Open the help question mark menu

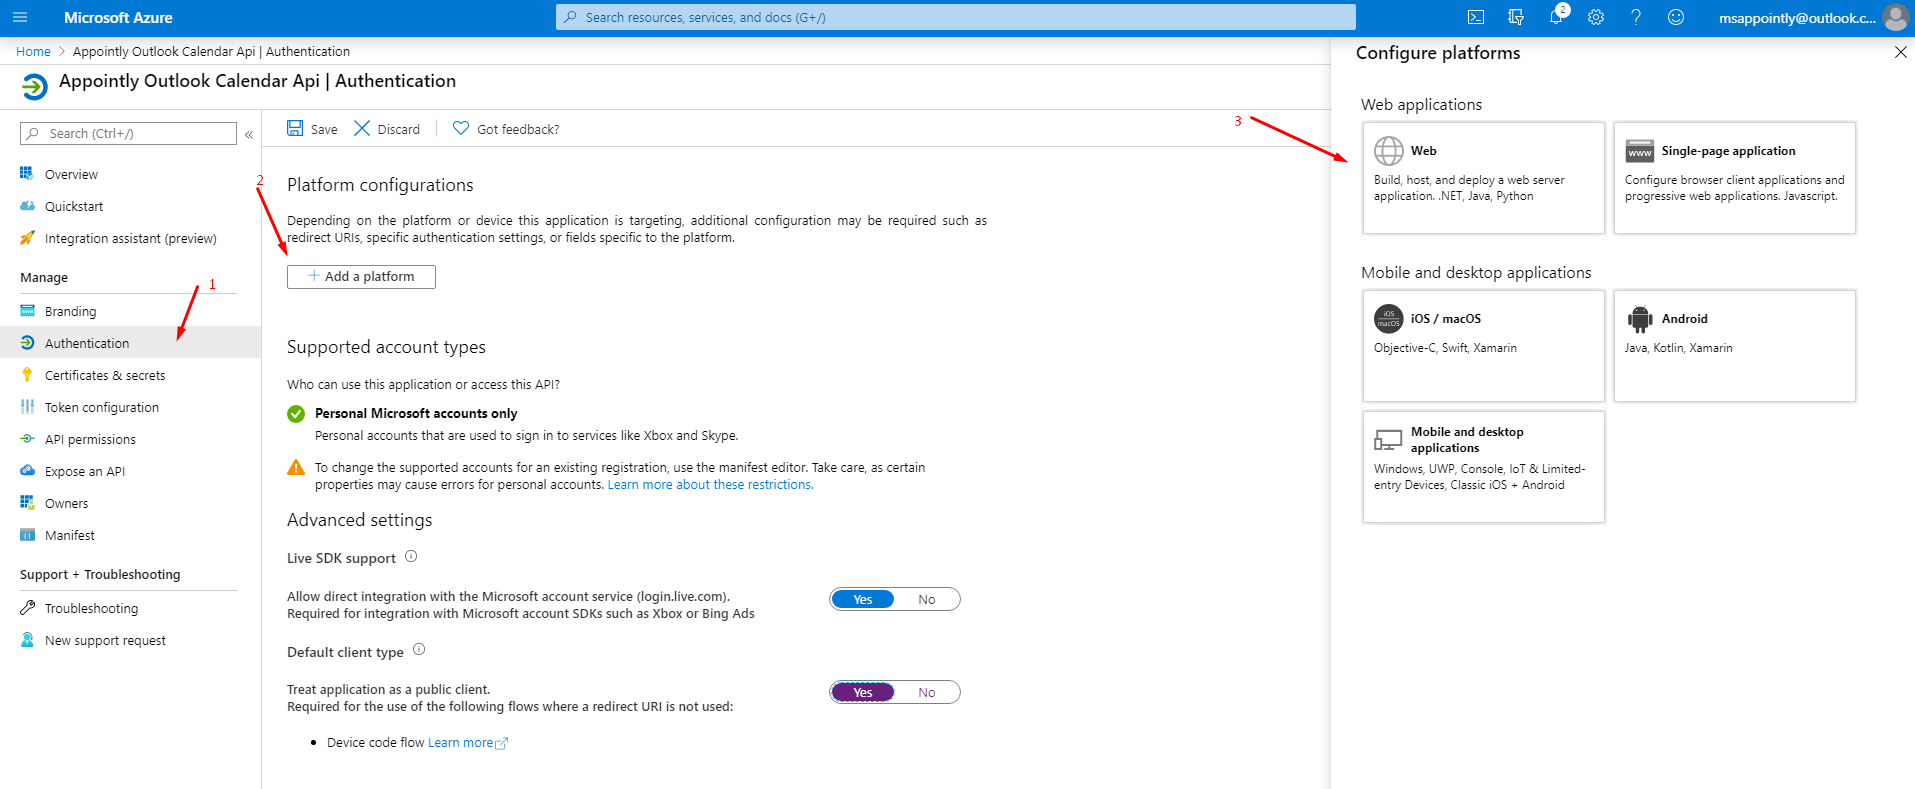pyautogui.click(x=1636, y=17)
